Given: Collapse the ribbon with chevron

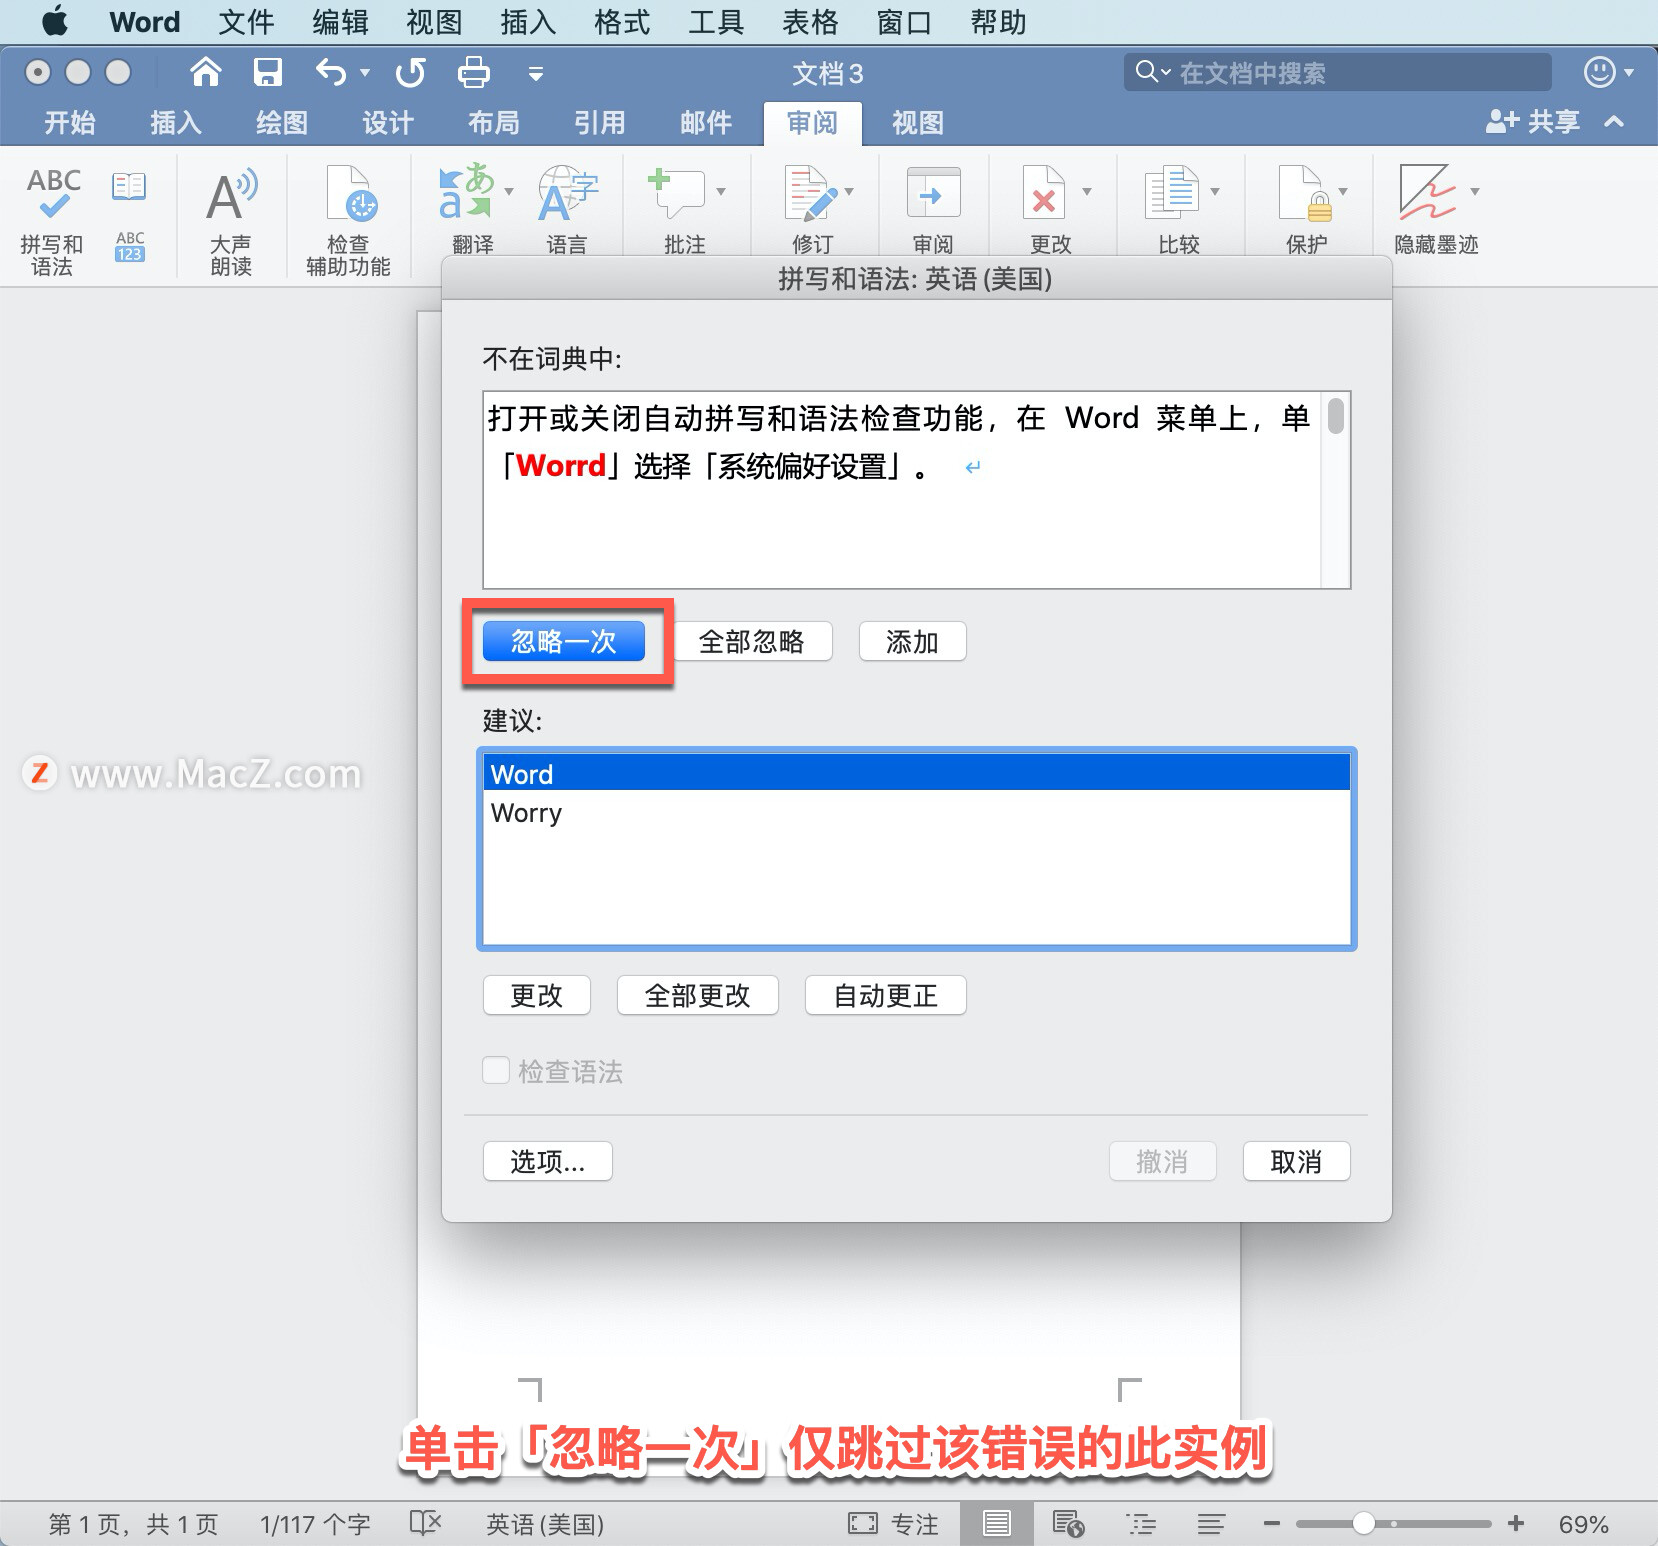Looking at the screenshot, I should [1613, 121].
